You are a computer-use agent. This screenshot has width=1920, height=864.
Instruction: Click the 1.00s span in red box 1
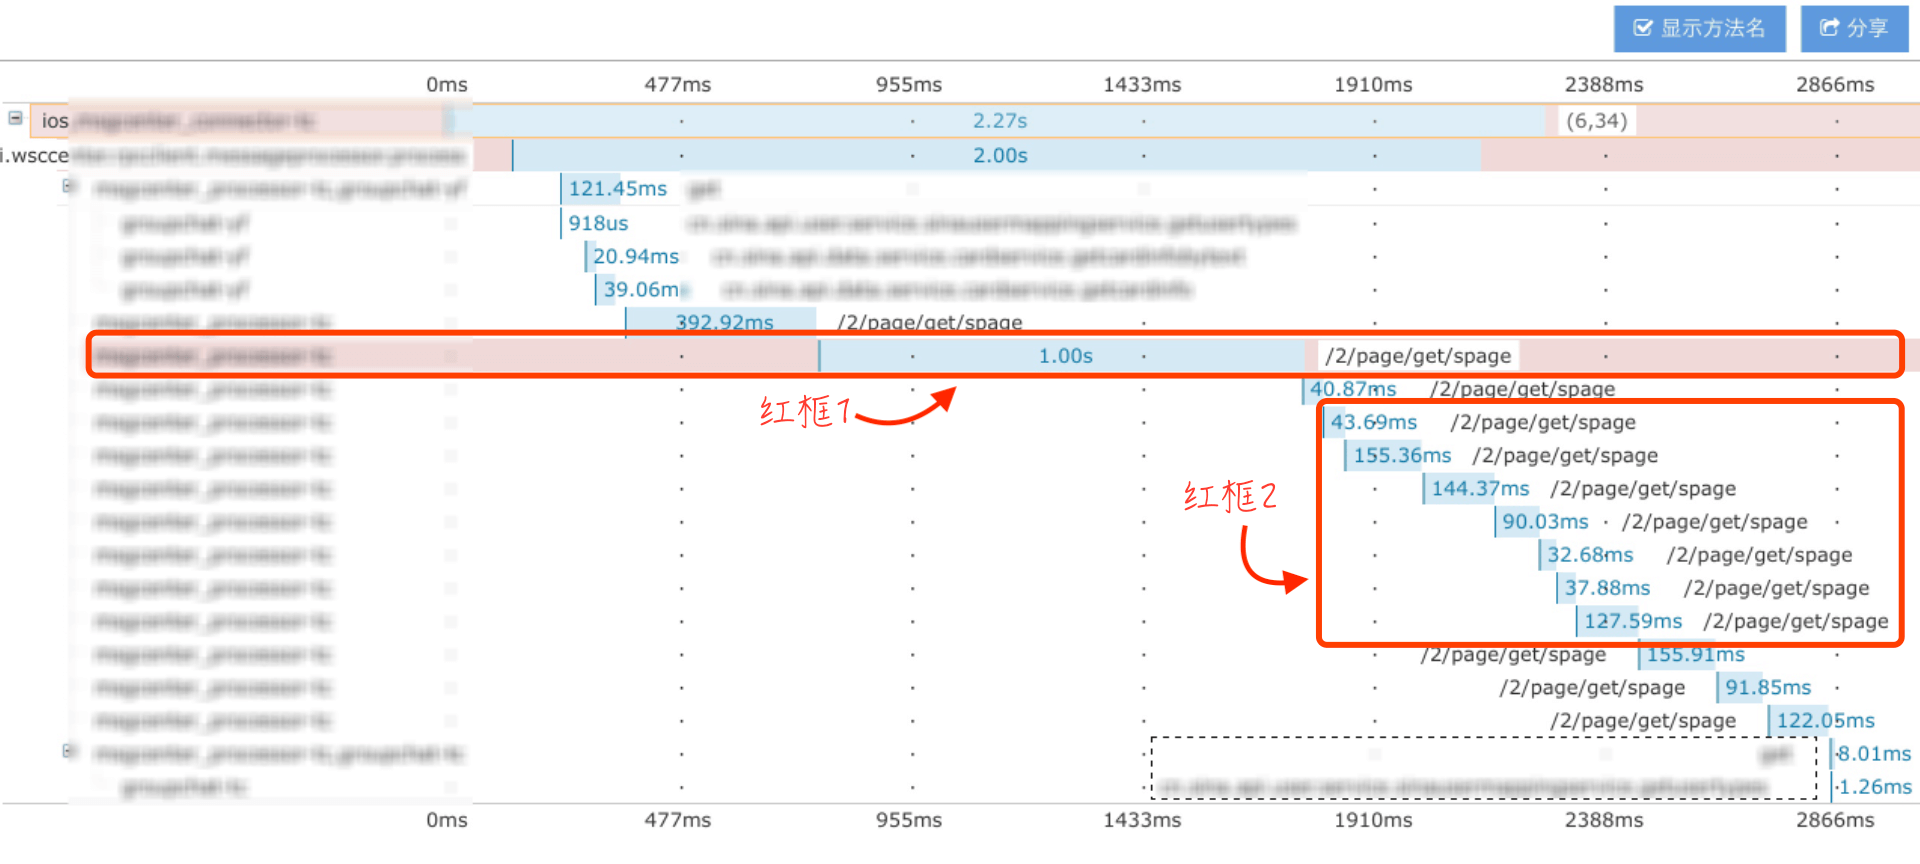(x=1061, y=356)
